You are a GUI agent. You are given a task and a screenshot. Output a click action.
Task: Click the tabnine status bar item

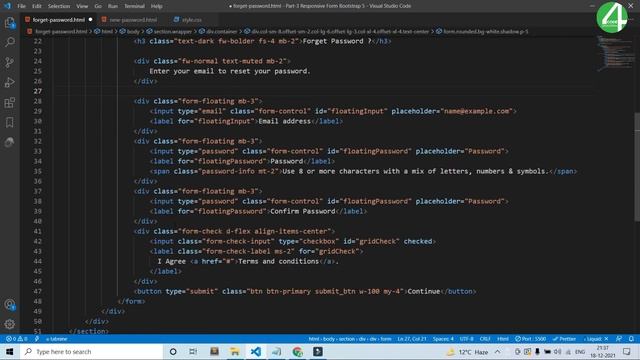pyautogui.click(x=57, y=339)
